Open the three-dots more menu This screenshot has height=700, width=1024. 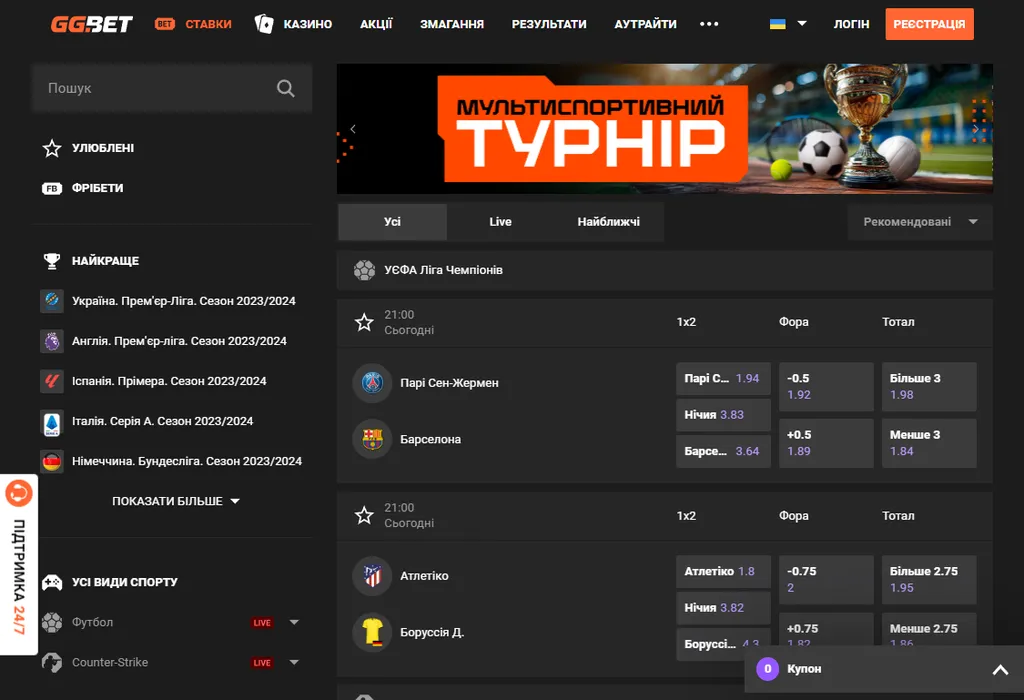[x=709, y=24]
